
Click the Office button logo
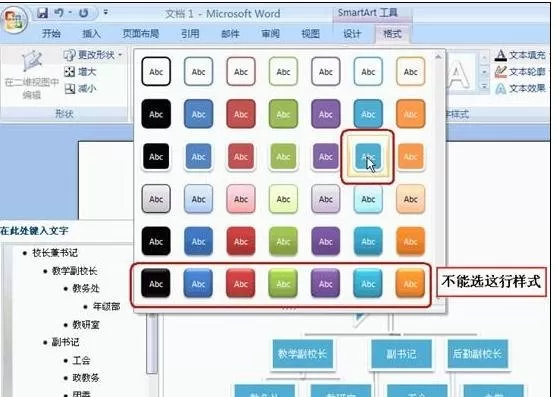click(x=14, y=20)
